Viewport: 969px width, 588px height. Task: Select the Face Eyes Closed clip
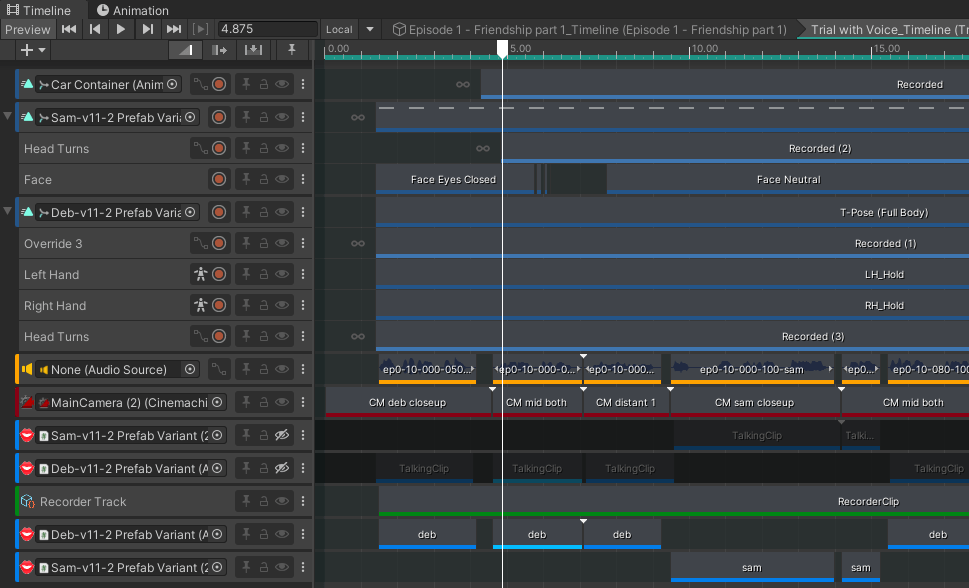tap(453, 180)
